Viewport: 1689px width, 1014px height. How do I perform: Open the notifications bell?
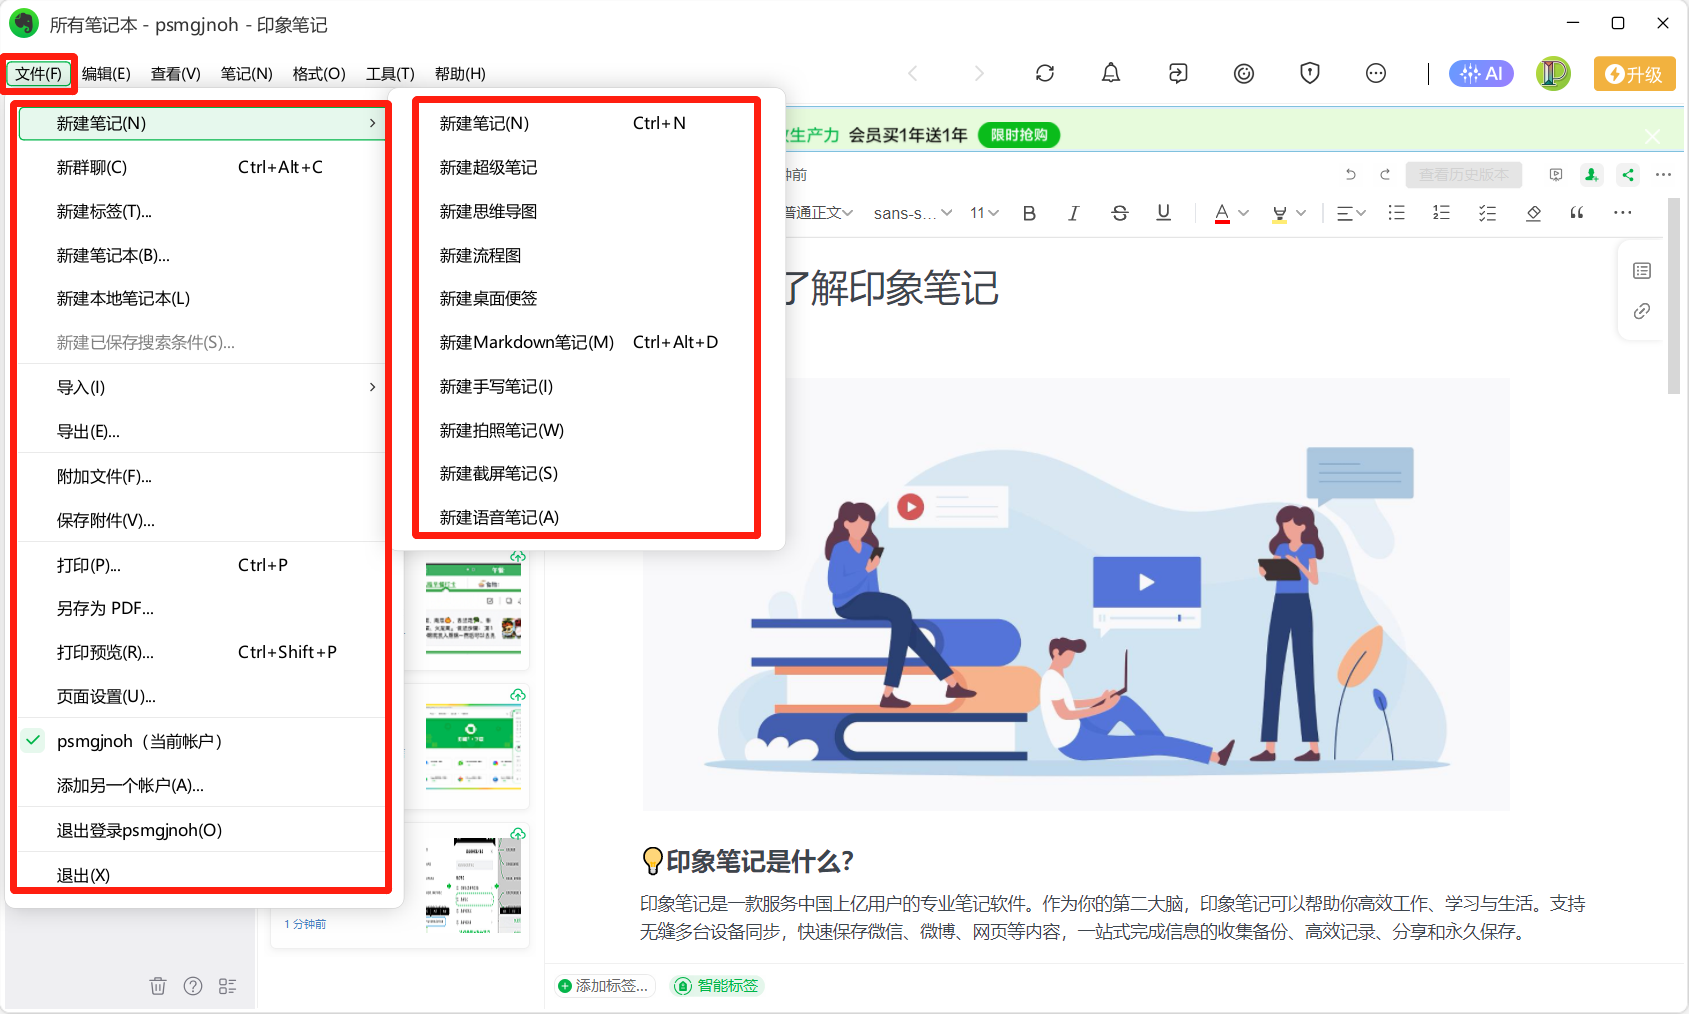coord(1111,73)
